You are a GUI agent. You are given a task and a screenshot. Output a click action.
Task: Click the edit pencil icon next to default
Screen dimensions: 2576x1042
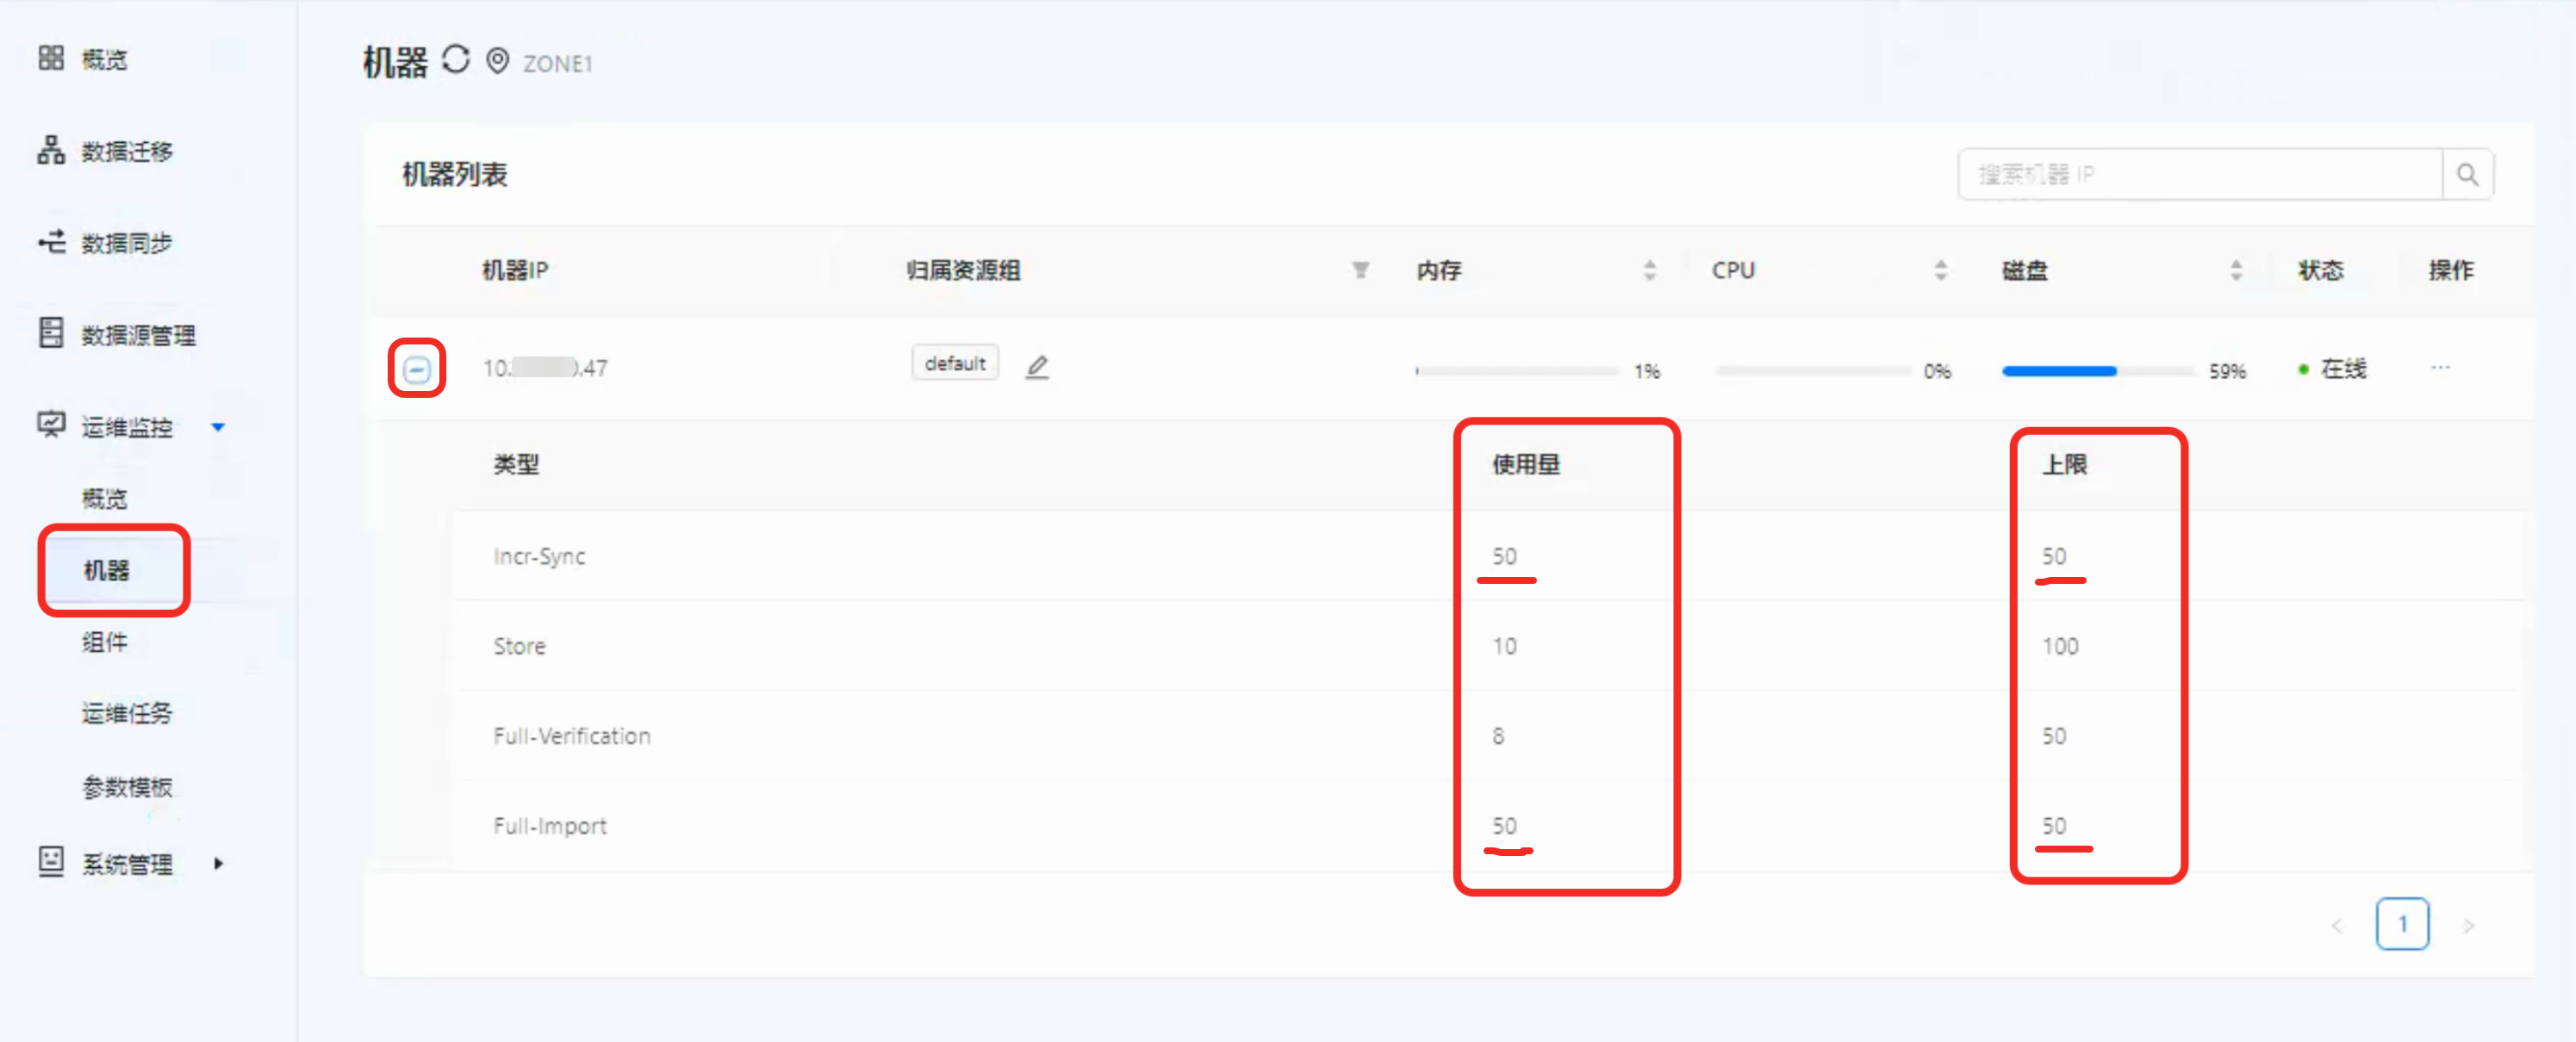coord(1037,367)
